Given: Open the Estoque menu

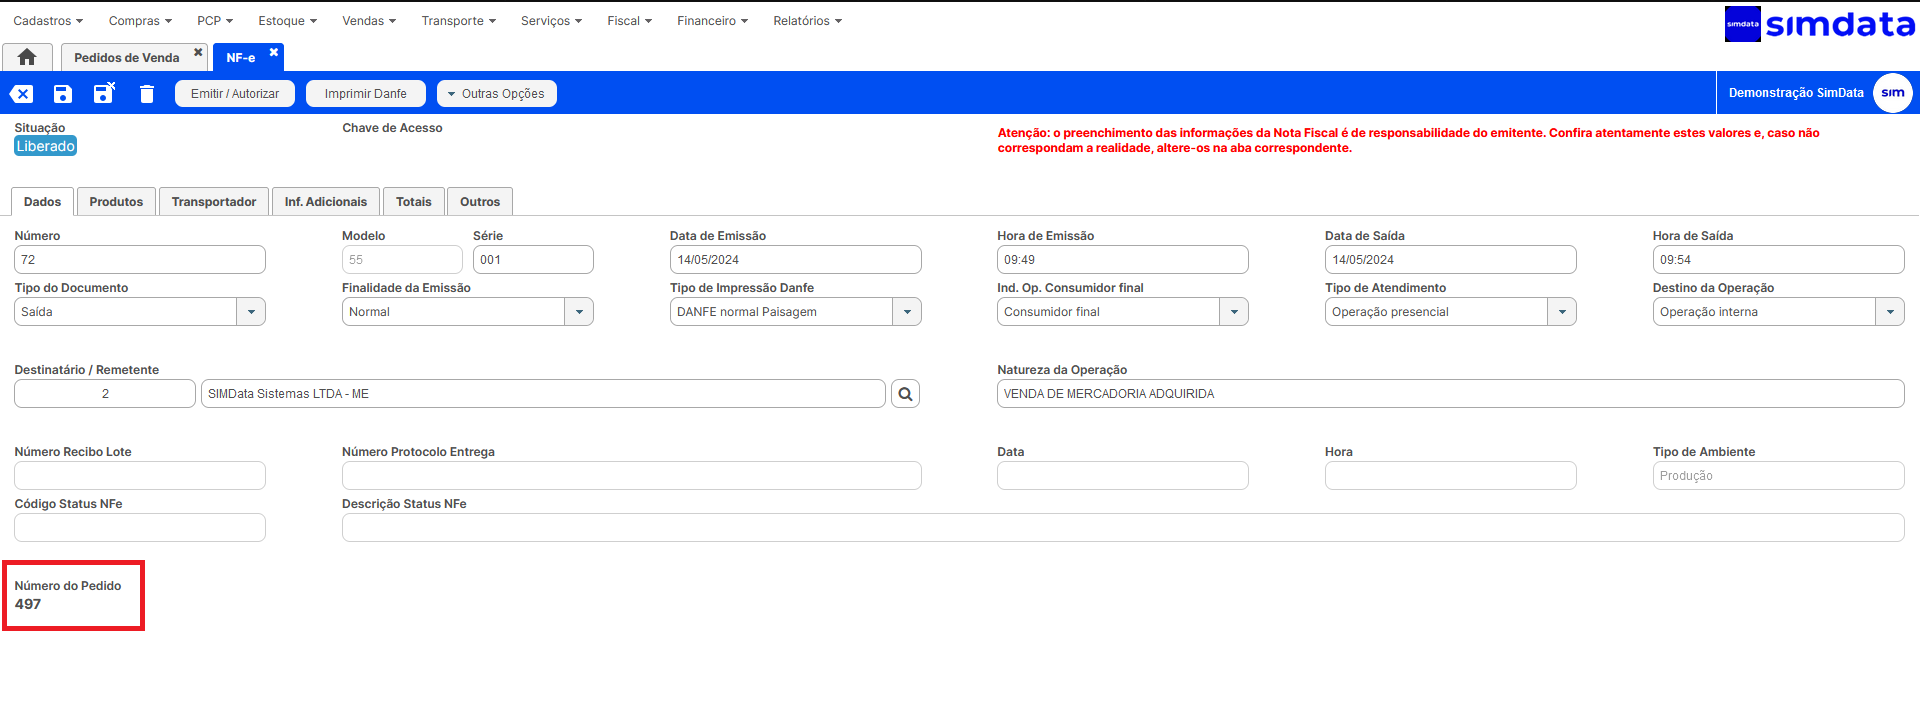Looking at the screenshot, I should 287,21.
